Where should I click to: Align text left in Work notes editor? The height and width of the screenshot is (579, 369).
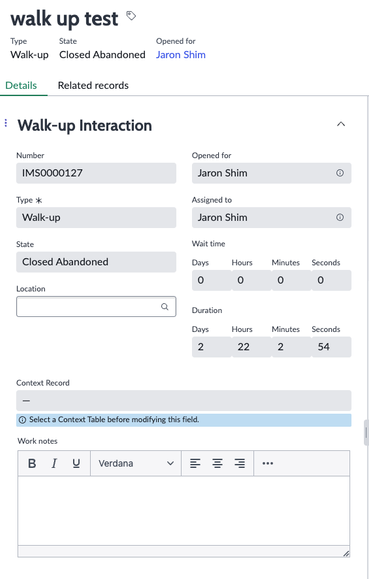[195, 463]
